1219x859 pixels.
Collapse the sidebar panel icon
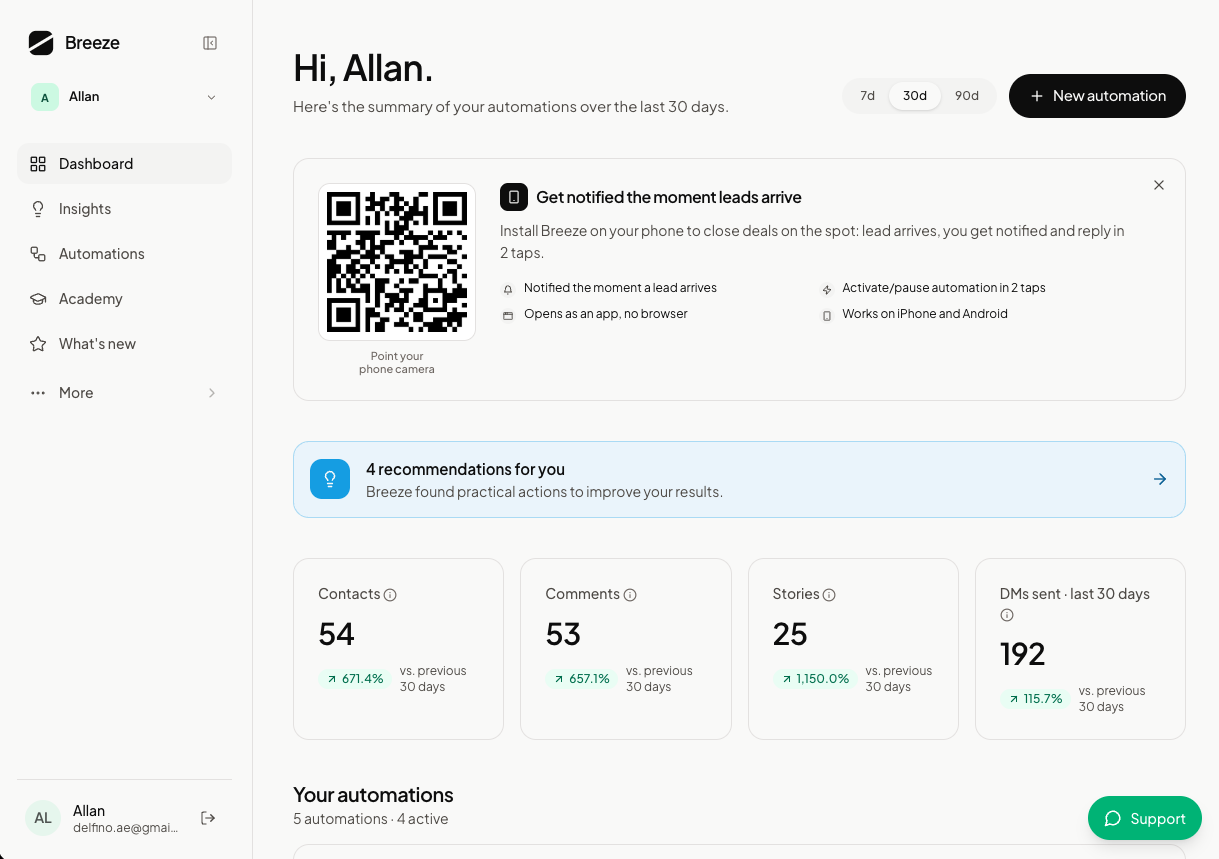pyautogui.click(x=210, y=43)
